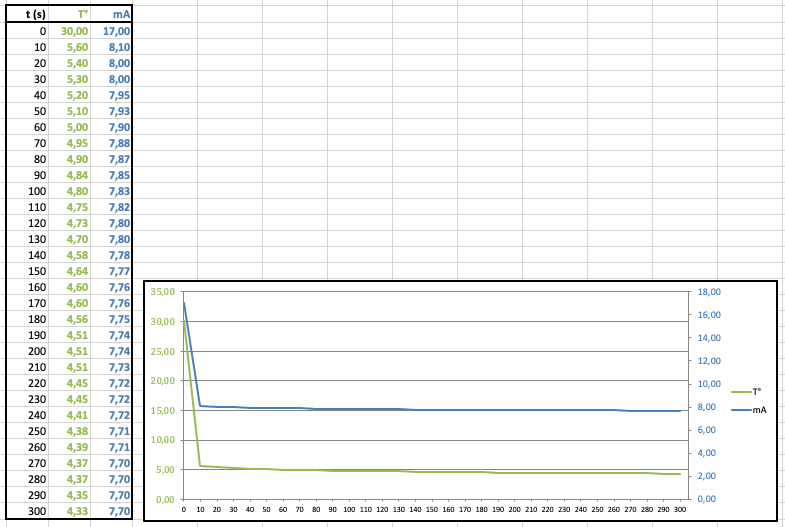This screenshot has width=785, height=527.
Task: Select left axis label 35,00 on chart
Action: coord(163,292)
